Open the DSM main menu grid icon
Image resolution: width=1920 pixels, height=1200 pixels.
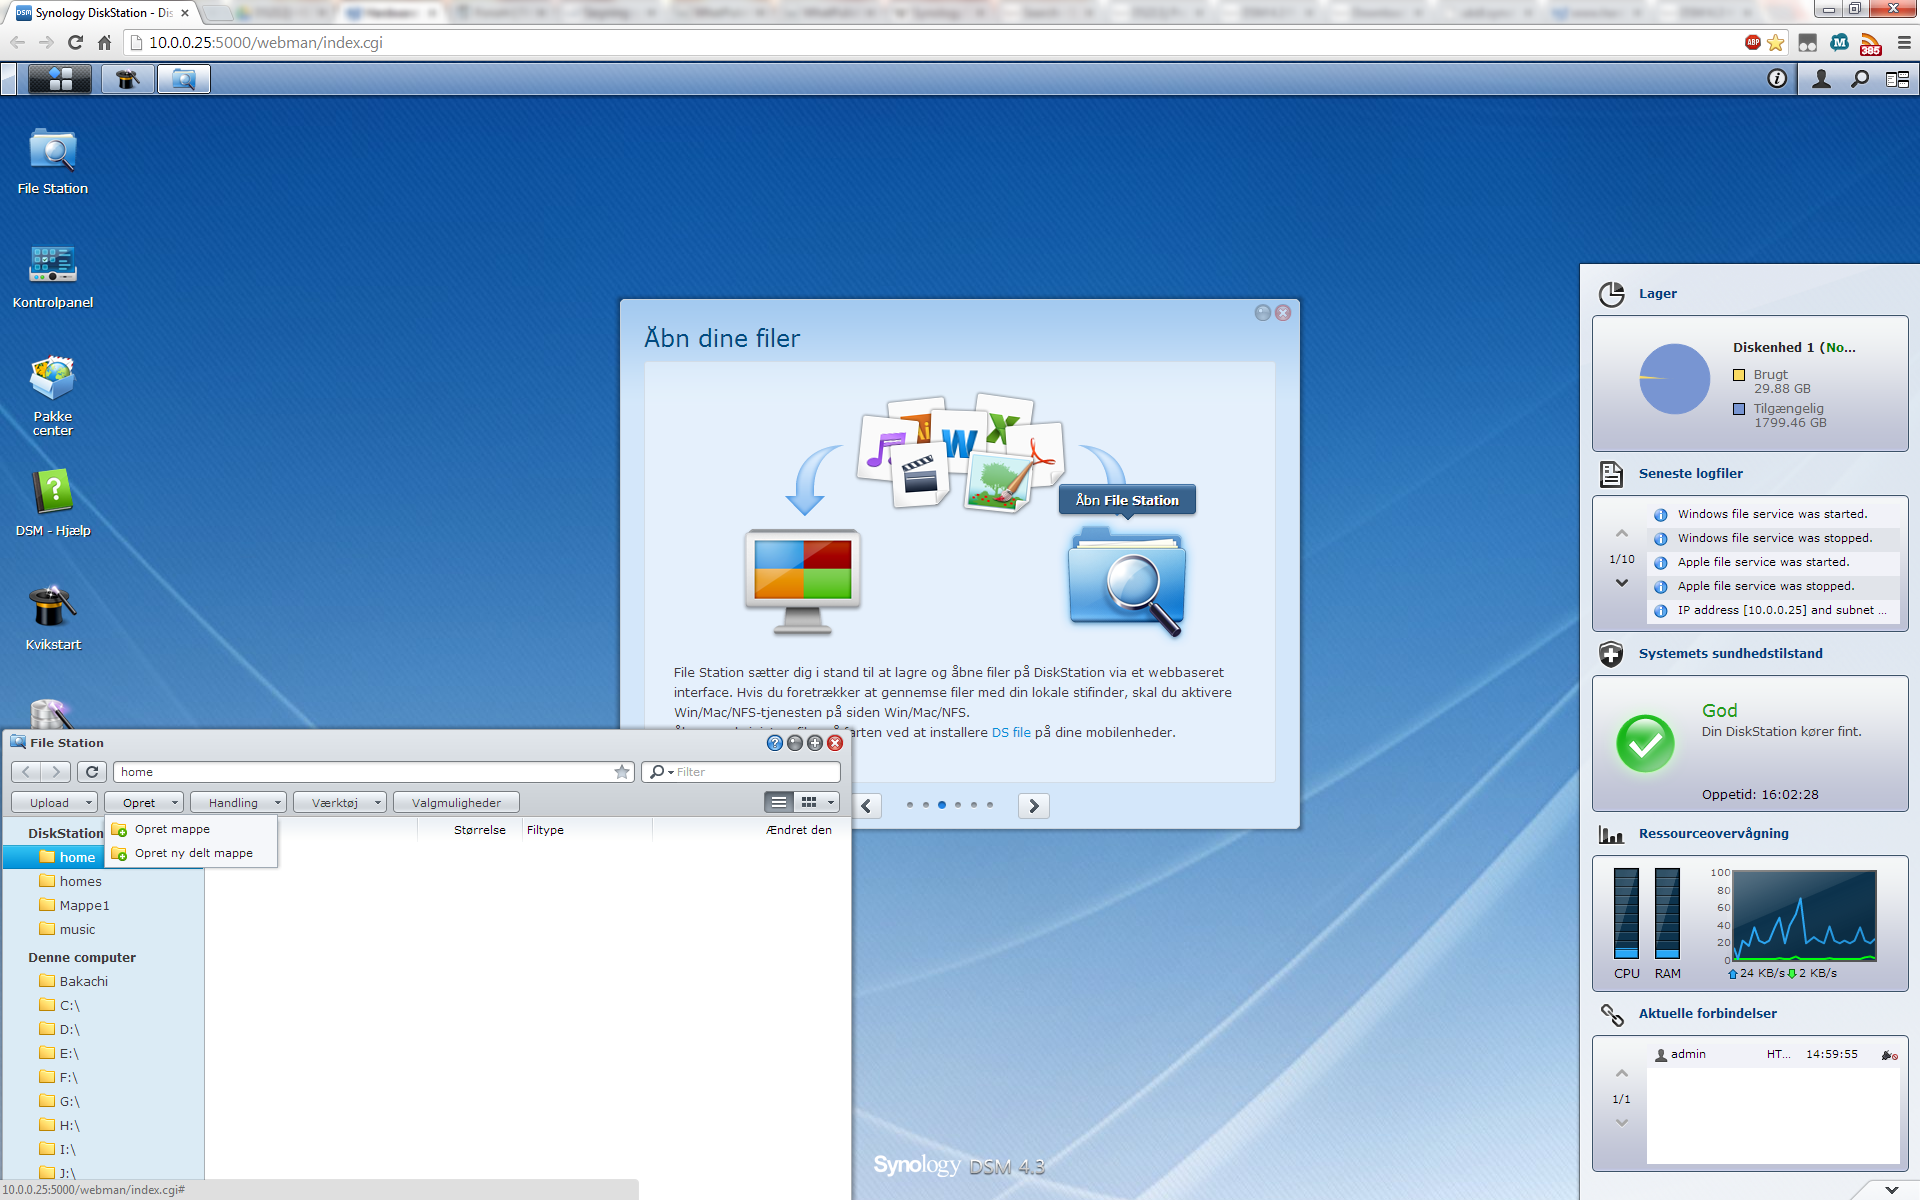60,79
